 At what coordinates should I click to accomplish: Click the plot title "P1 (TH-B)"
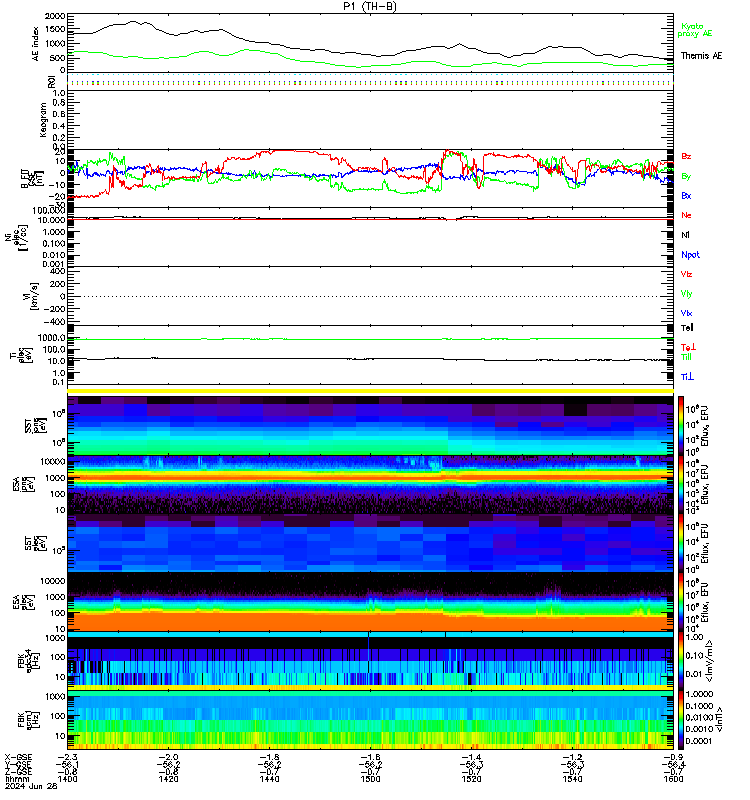(x=369, y=6)
